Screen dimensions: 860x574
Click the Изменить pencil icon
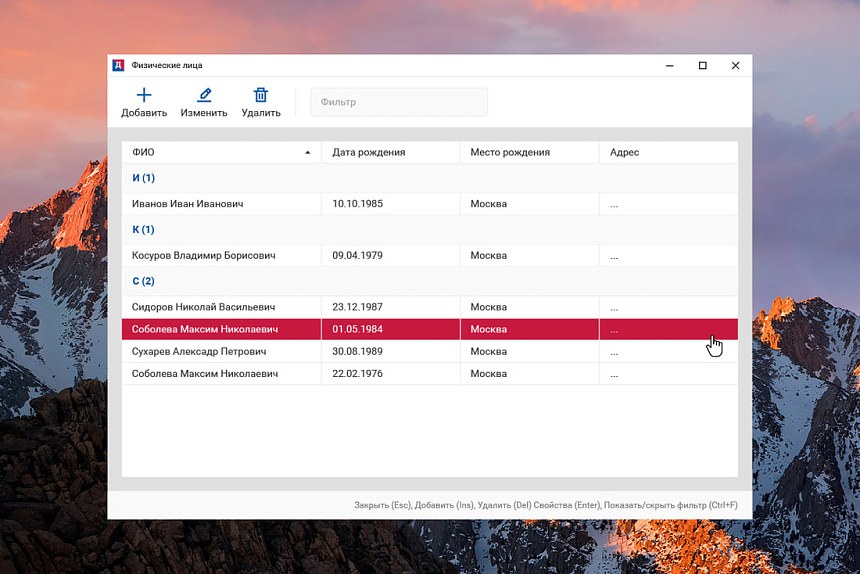click(204, 95)
